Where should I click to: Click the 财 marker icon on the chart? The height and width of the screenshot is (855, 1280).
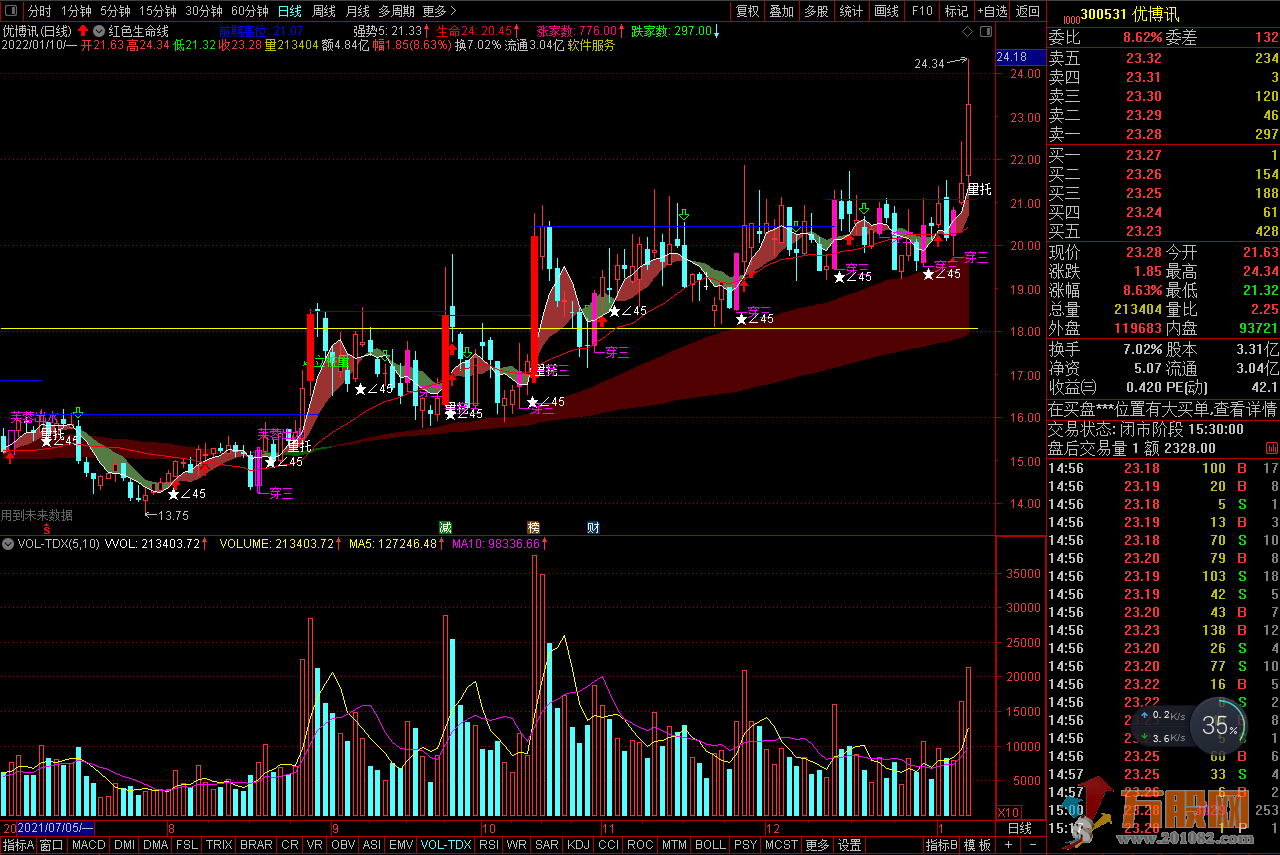(593, 527)
